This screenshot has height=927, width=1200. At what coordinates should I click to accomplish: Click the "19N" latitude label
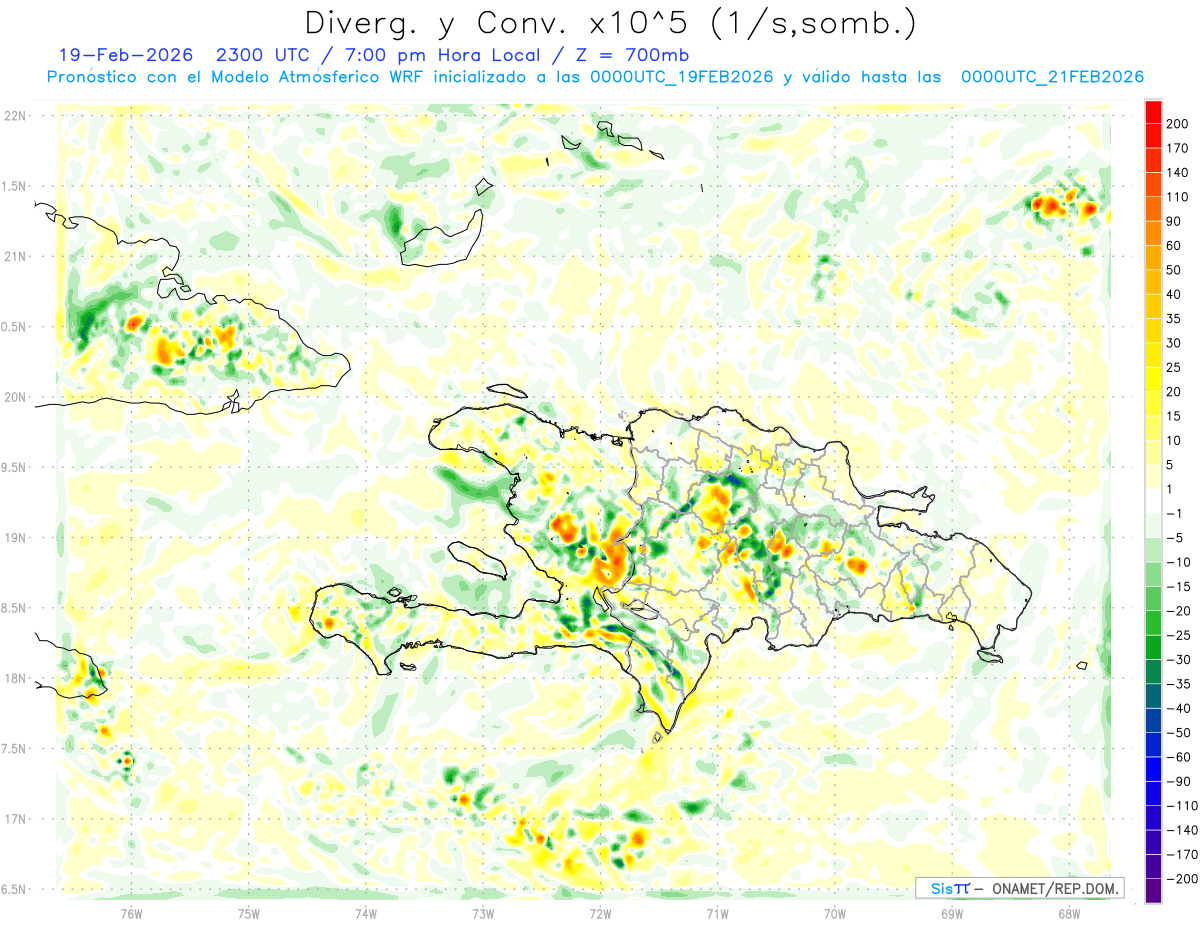coord(15,537)
